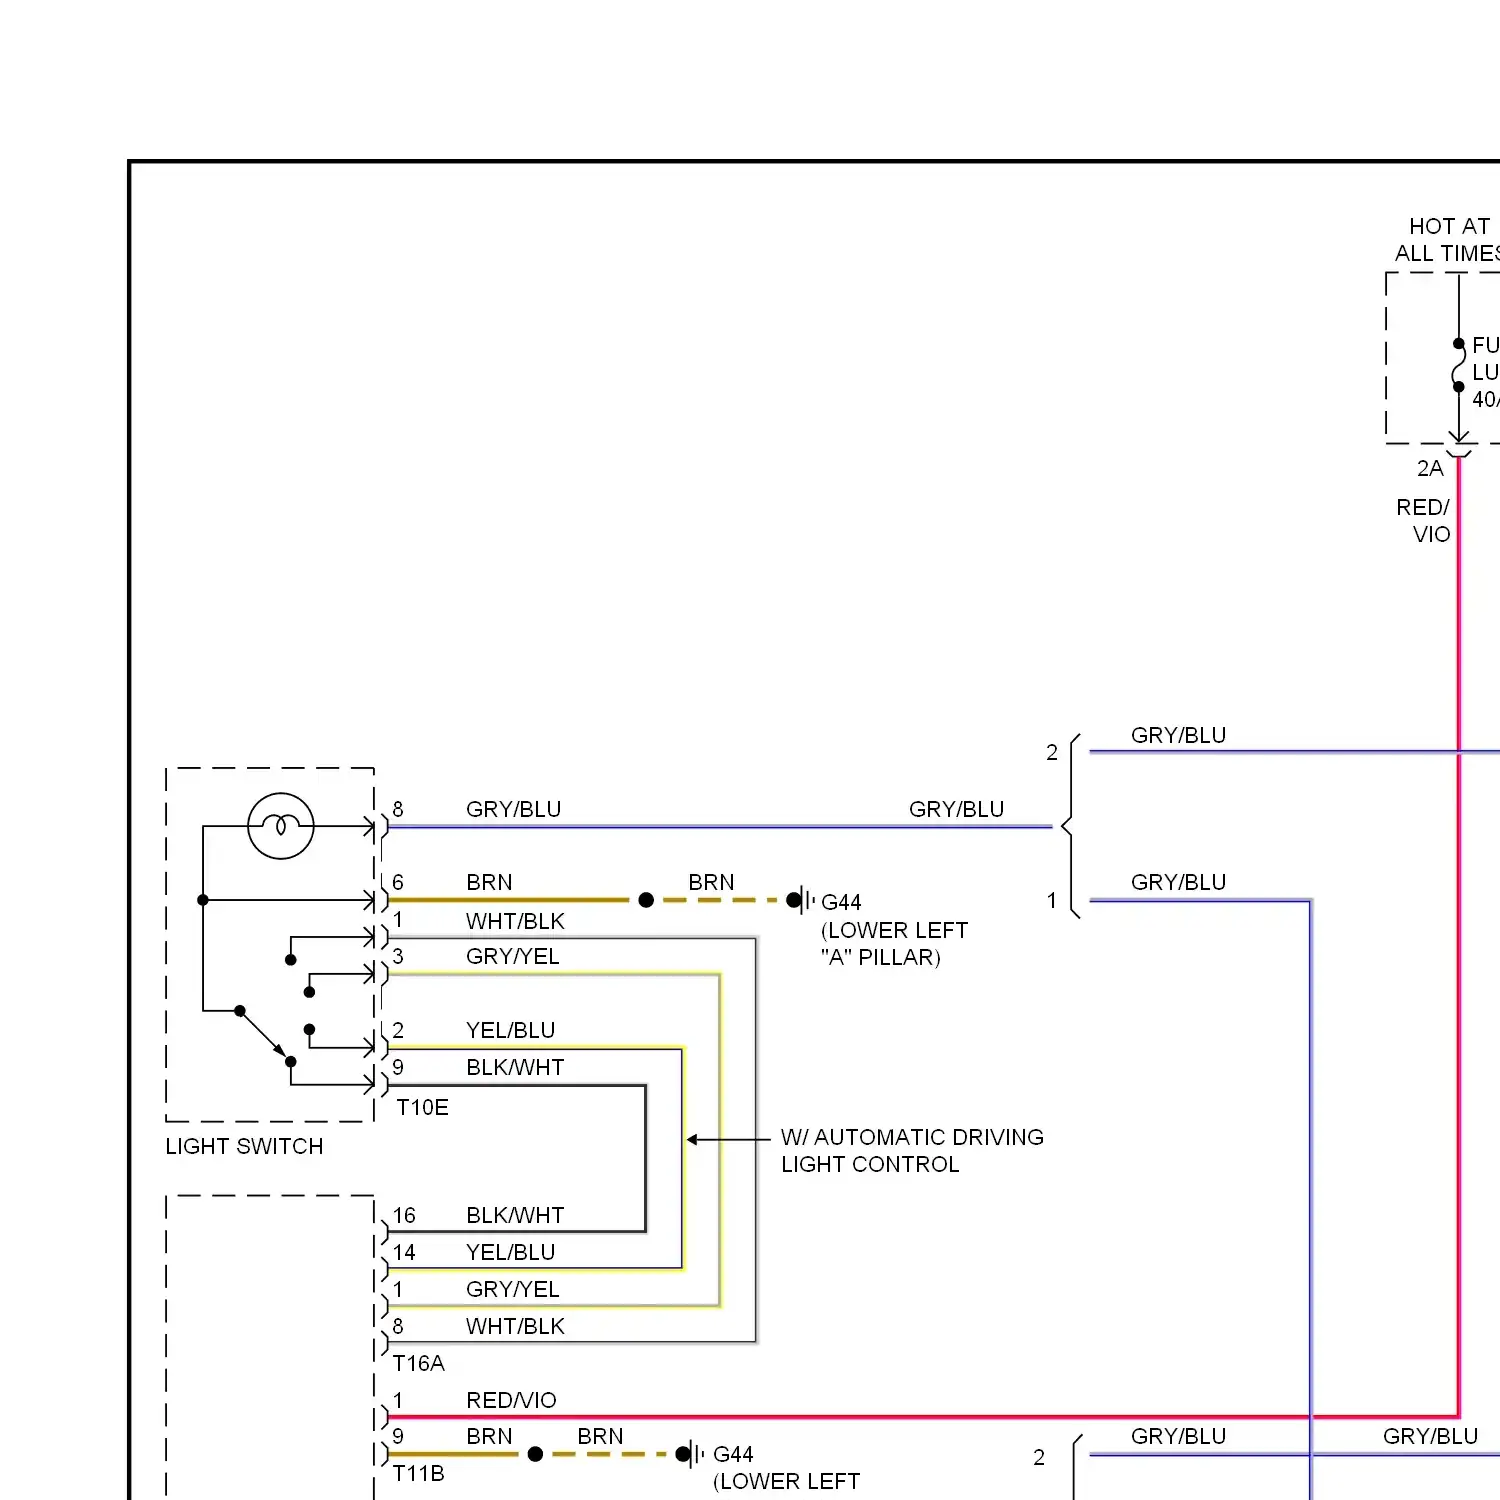The width and height of the screenshot is (1500, 1500).
Task: Click the BRN label beside light switch pin 6
Action: (x=489, y=882)
